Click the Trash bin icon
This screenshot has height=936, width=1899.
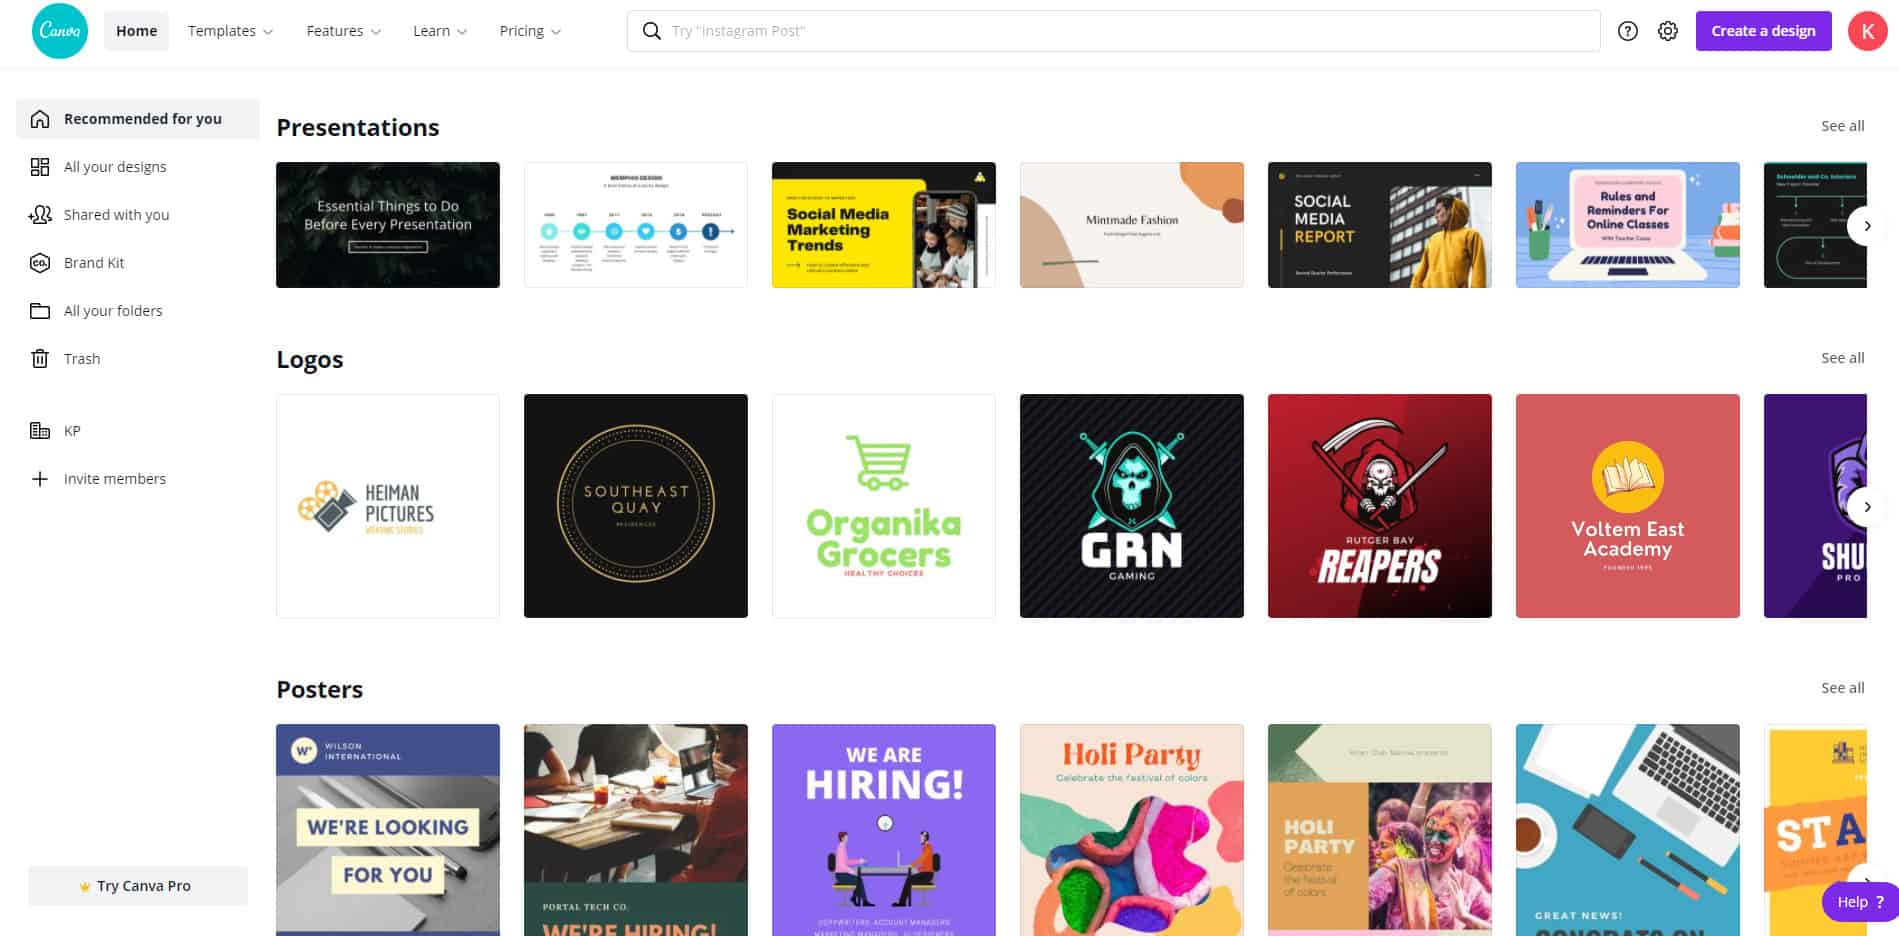click(40, 359)
